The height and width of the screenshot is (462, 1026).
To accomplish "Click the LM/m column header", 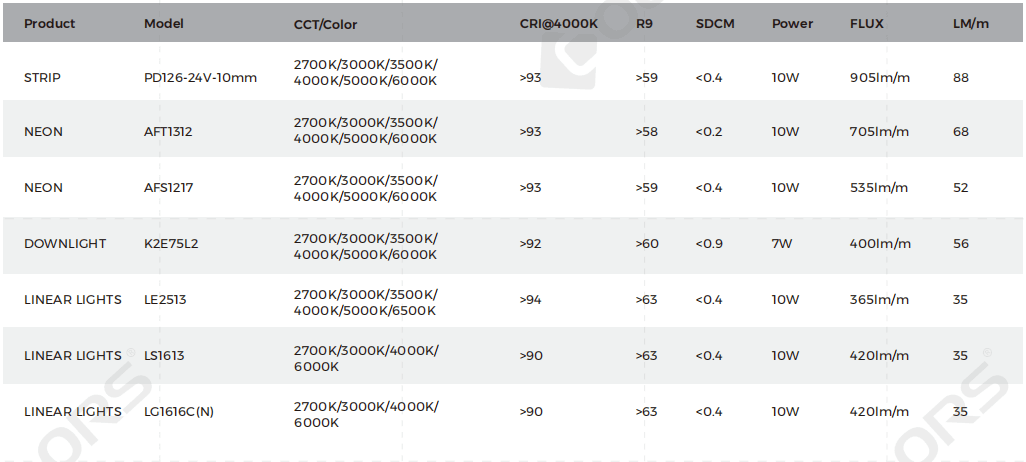I will 971,24.
